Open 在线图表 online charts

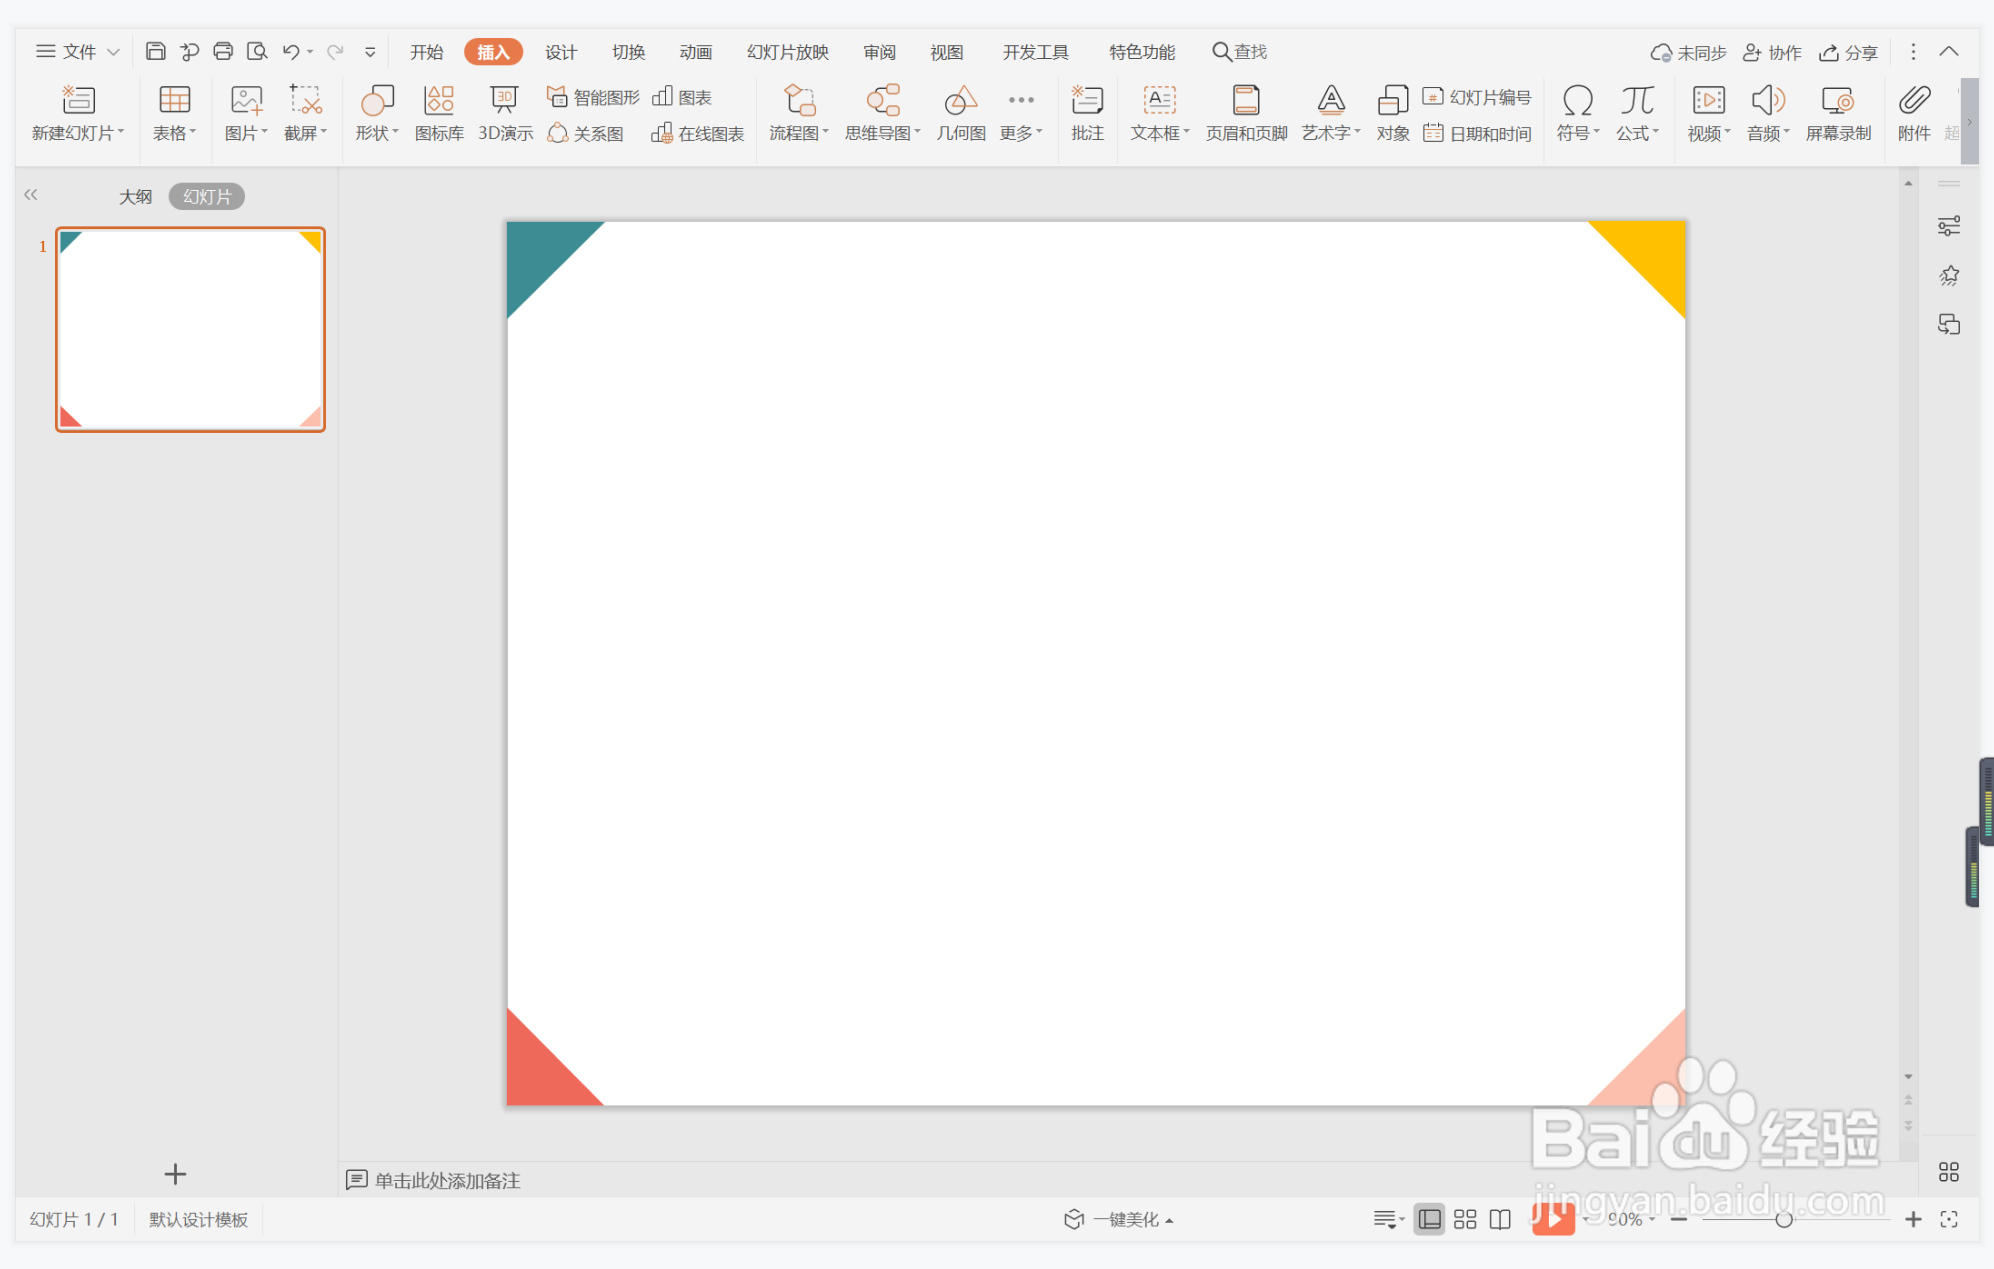click(698, 133)
